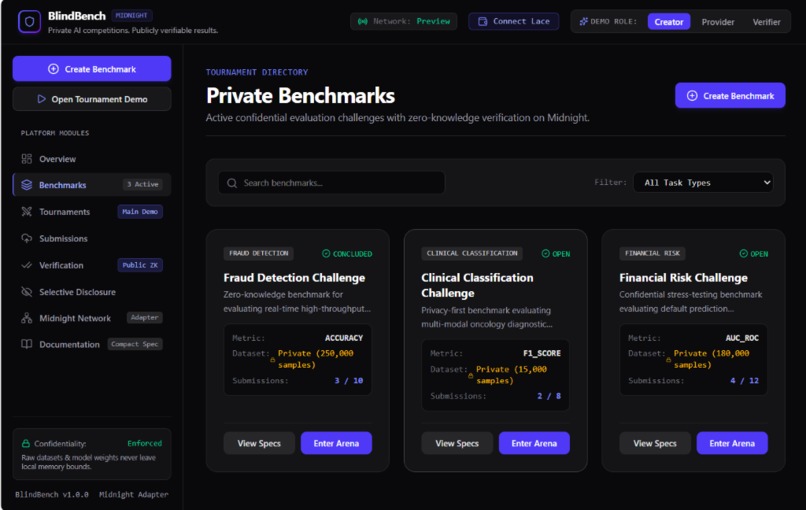The height and width of the screenshot is (510, 806).
Task: Click the 'Main Demo' badge on Tournaments
Action: [140, 211]
